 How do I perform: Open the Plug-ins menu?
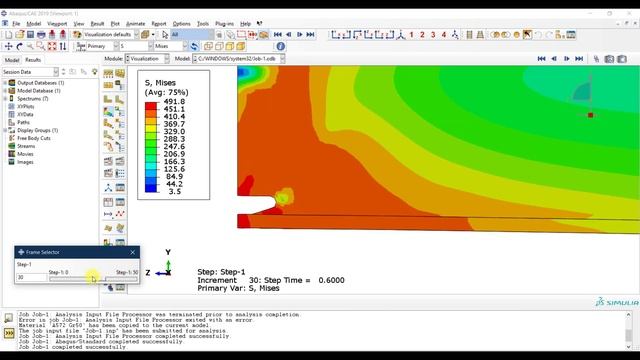pyautogui.click(x=224, y=24)
